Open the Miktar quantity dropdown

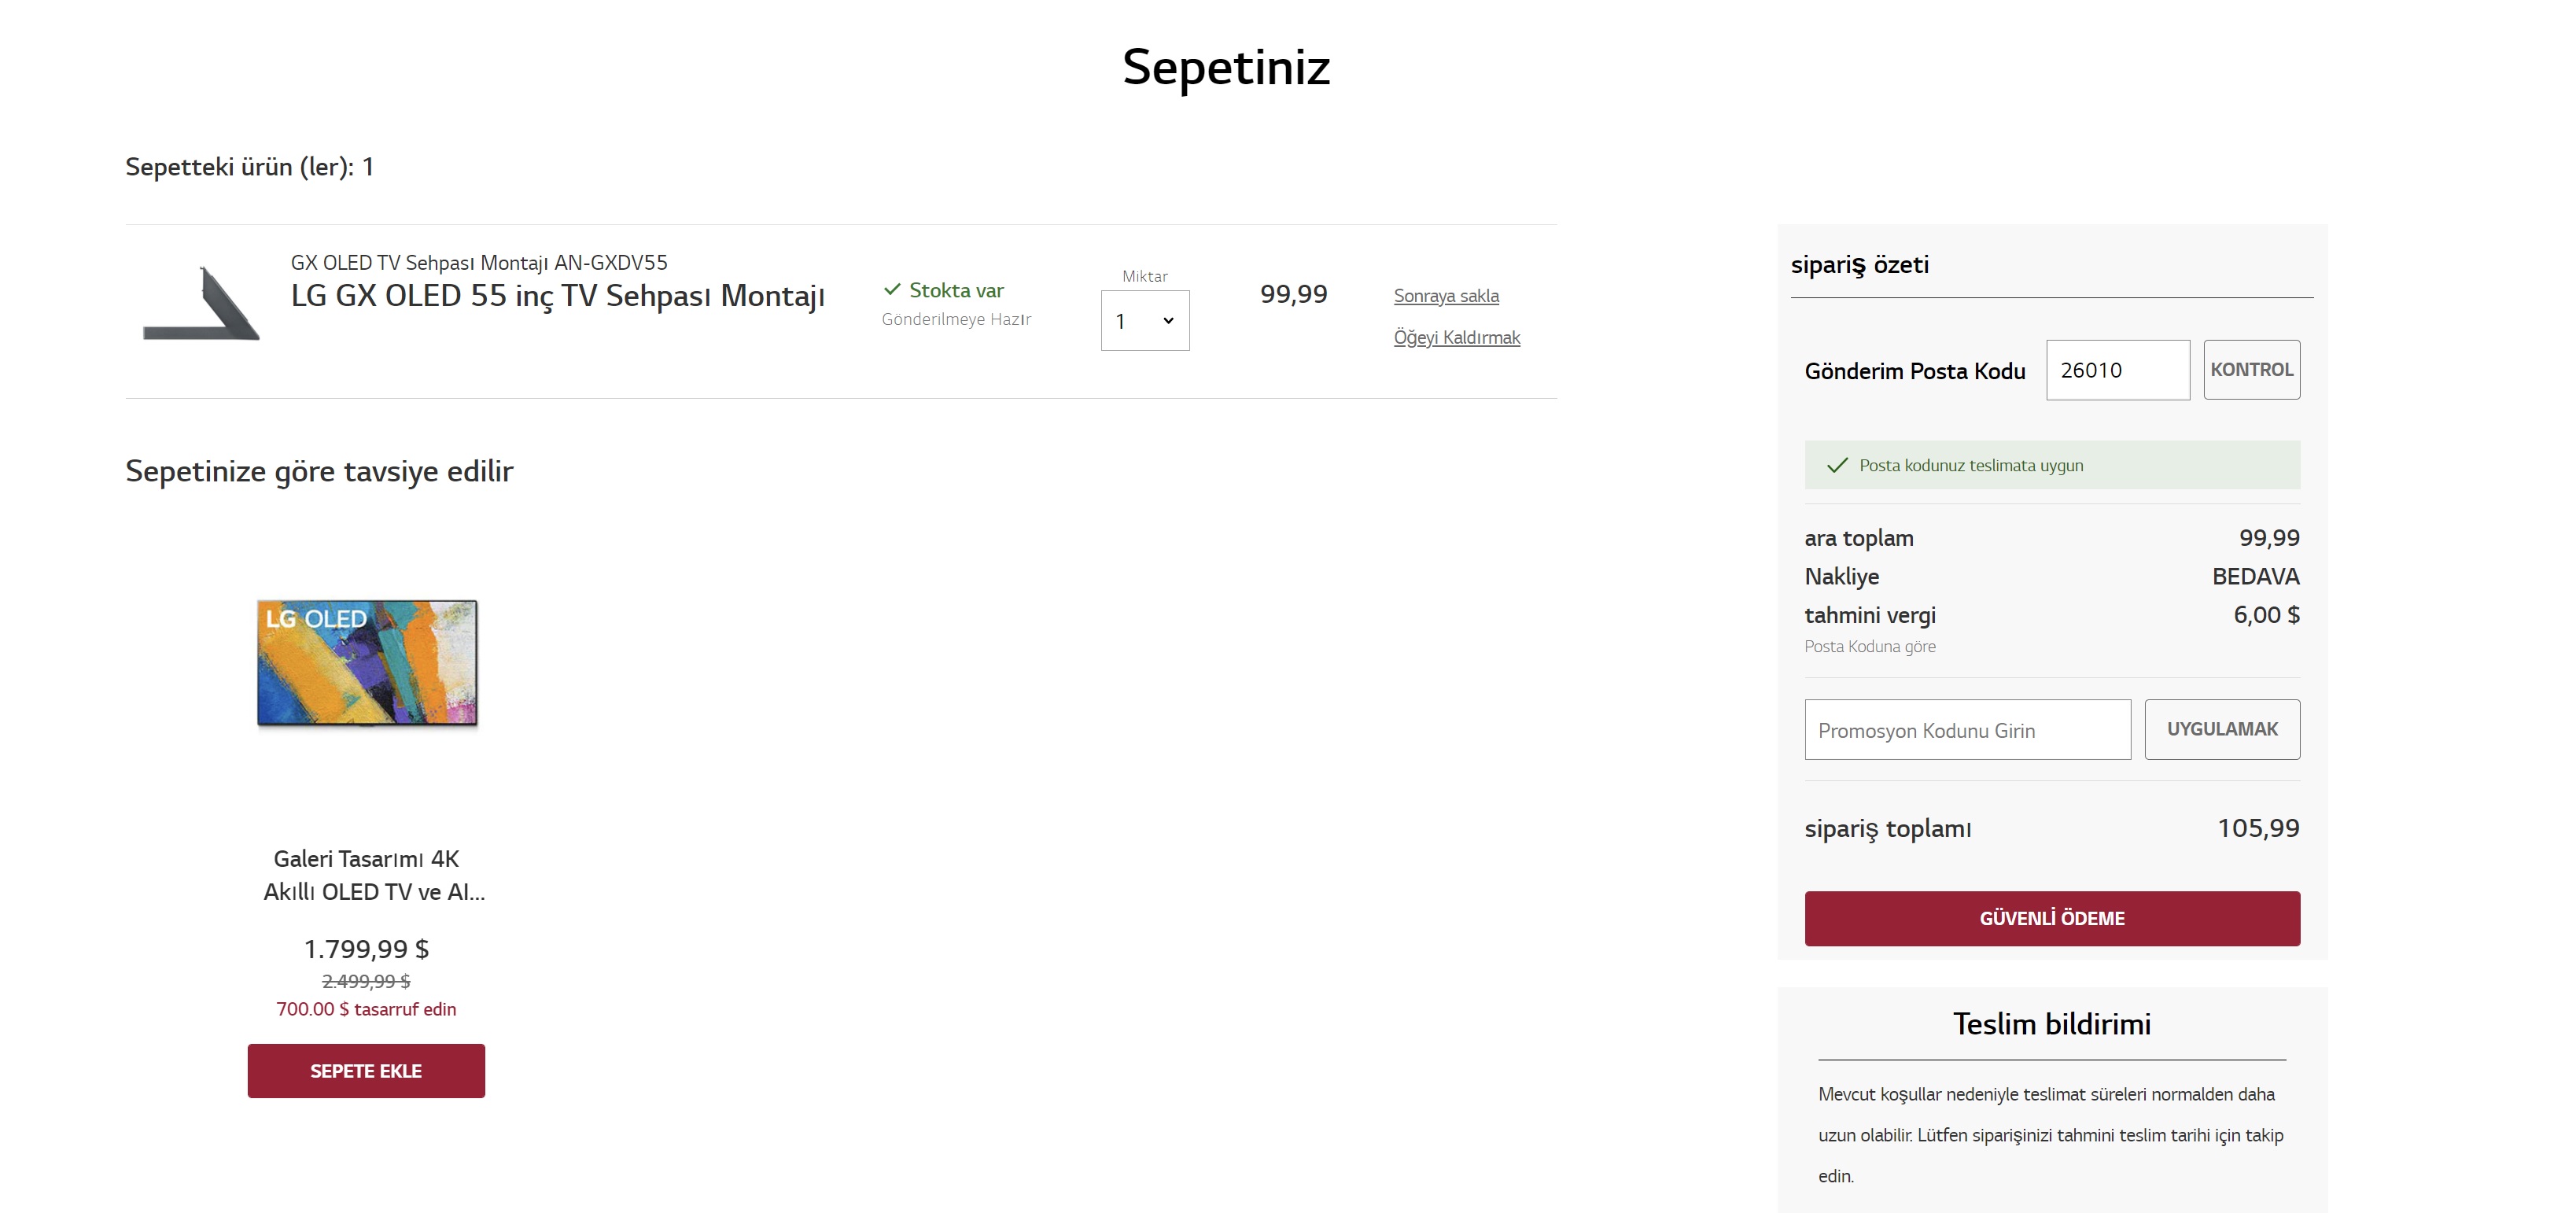tap(1145, 320)
